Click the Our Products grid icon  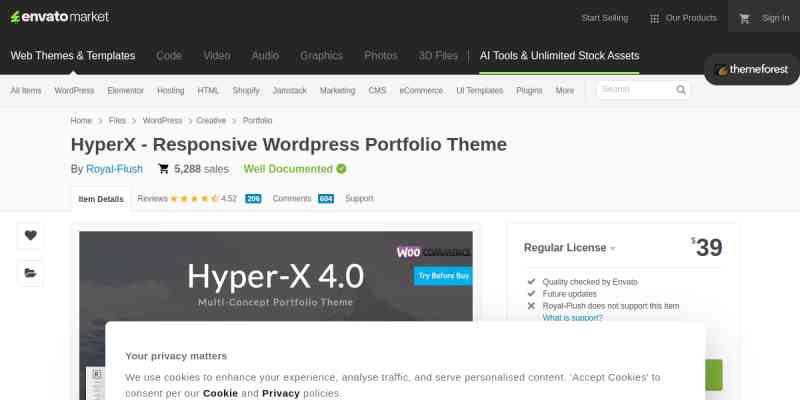coord(654,18)
